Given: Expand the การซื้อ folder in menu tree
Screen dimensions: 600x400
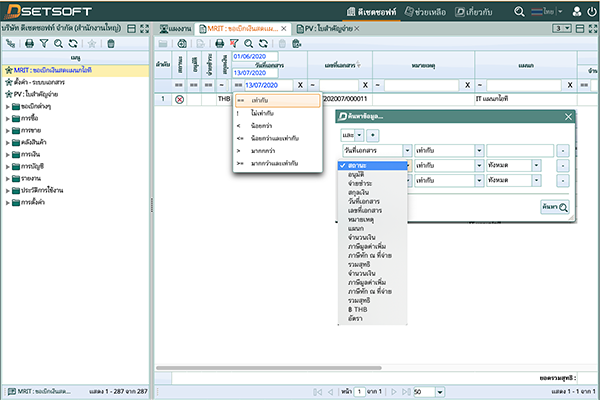Looking at the screenshot, I should 8,118.
